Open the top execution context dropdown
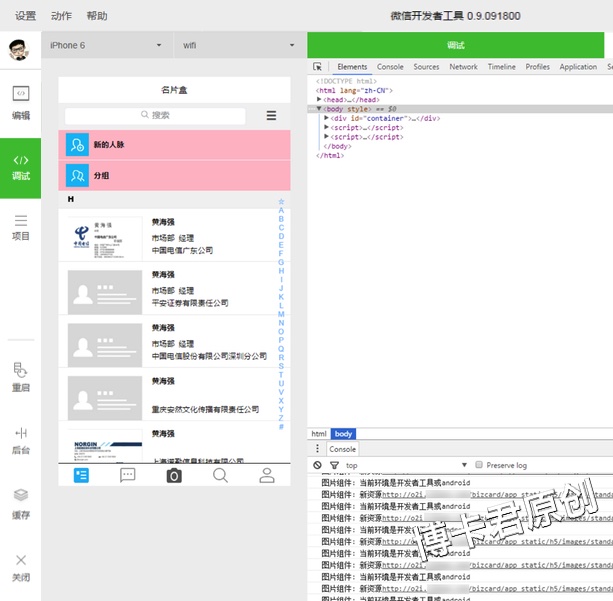 tap(406, 465)
